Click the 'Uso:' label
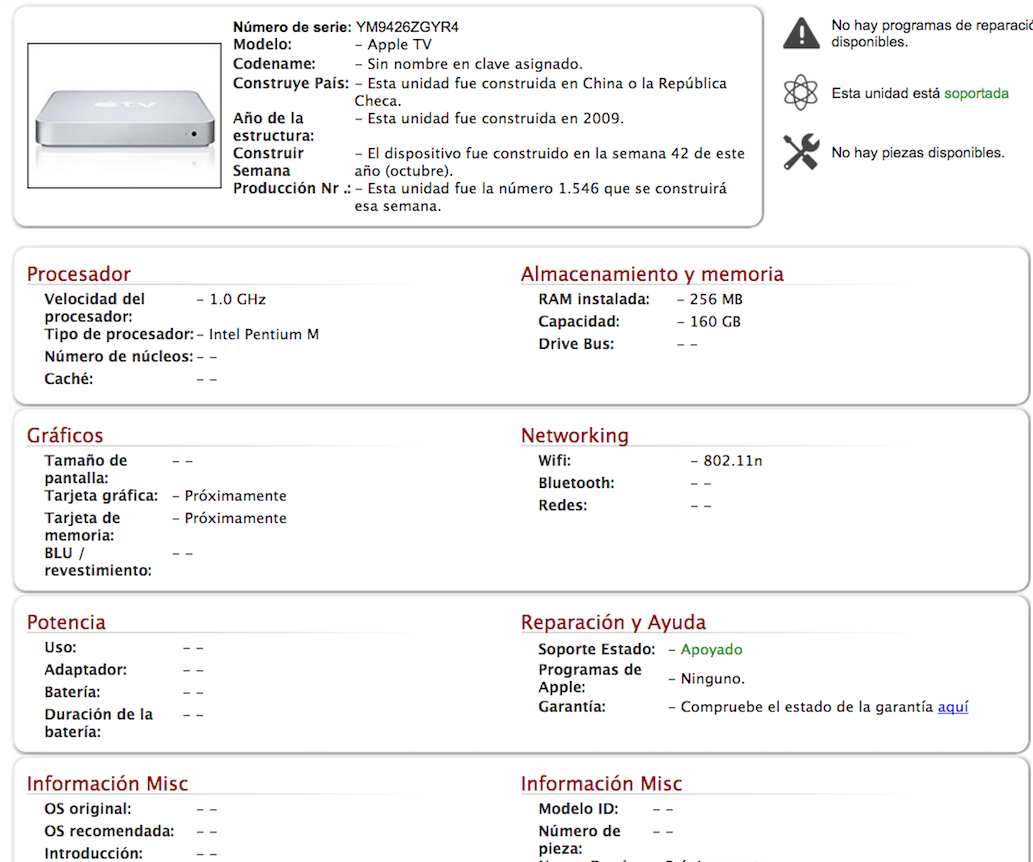Screen dimensions: 1033x862 [60, 648]
